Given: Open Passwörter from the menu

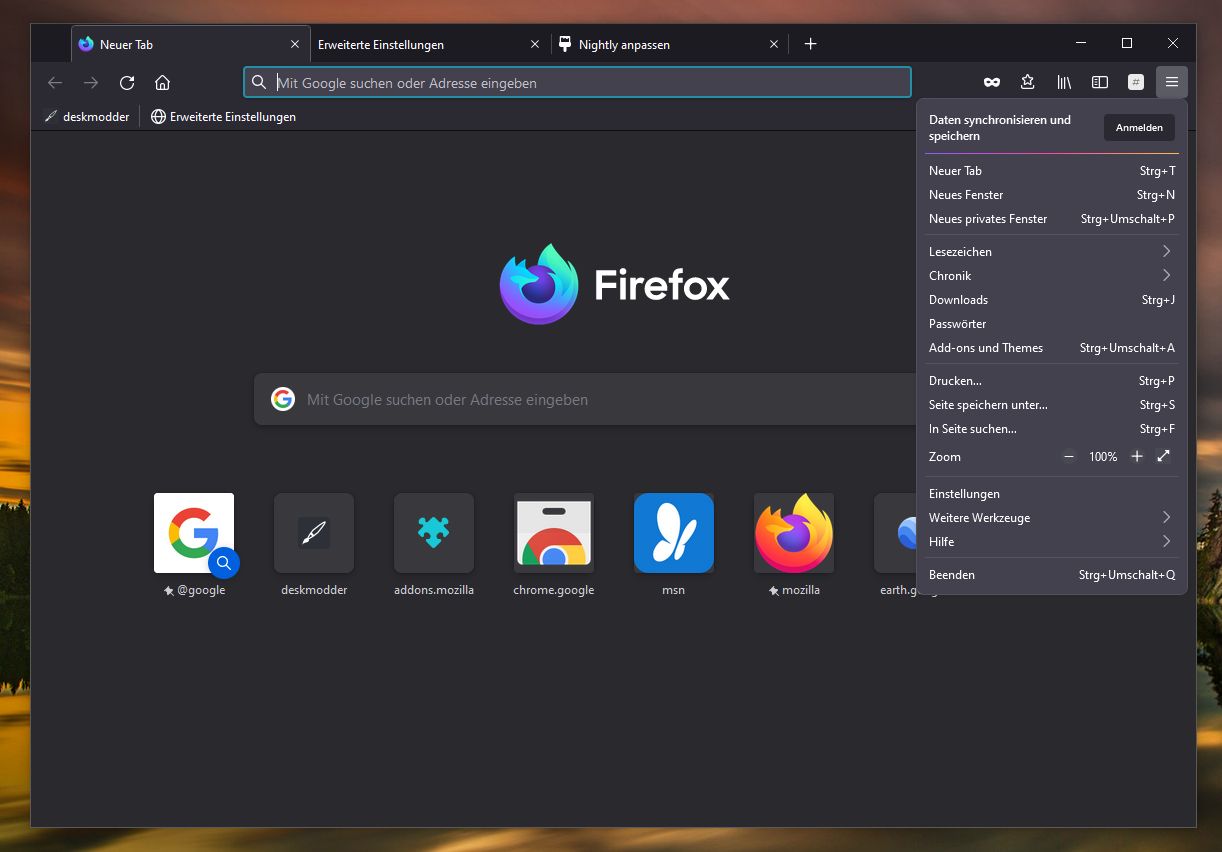Looking at the screenshot, I should (x=1051, y=324).
